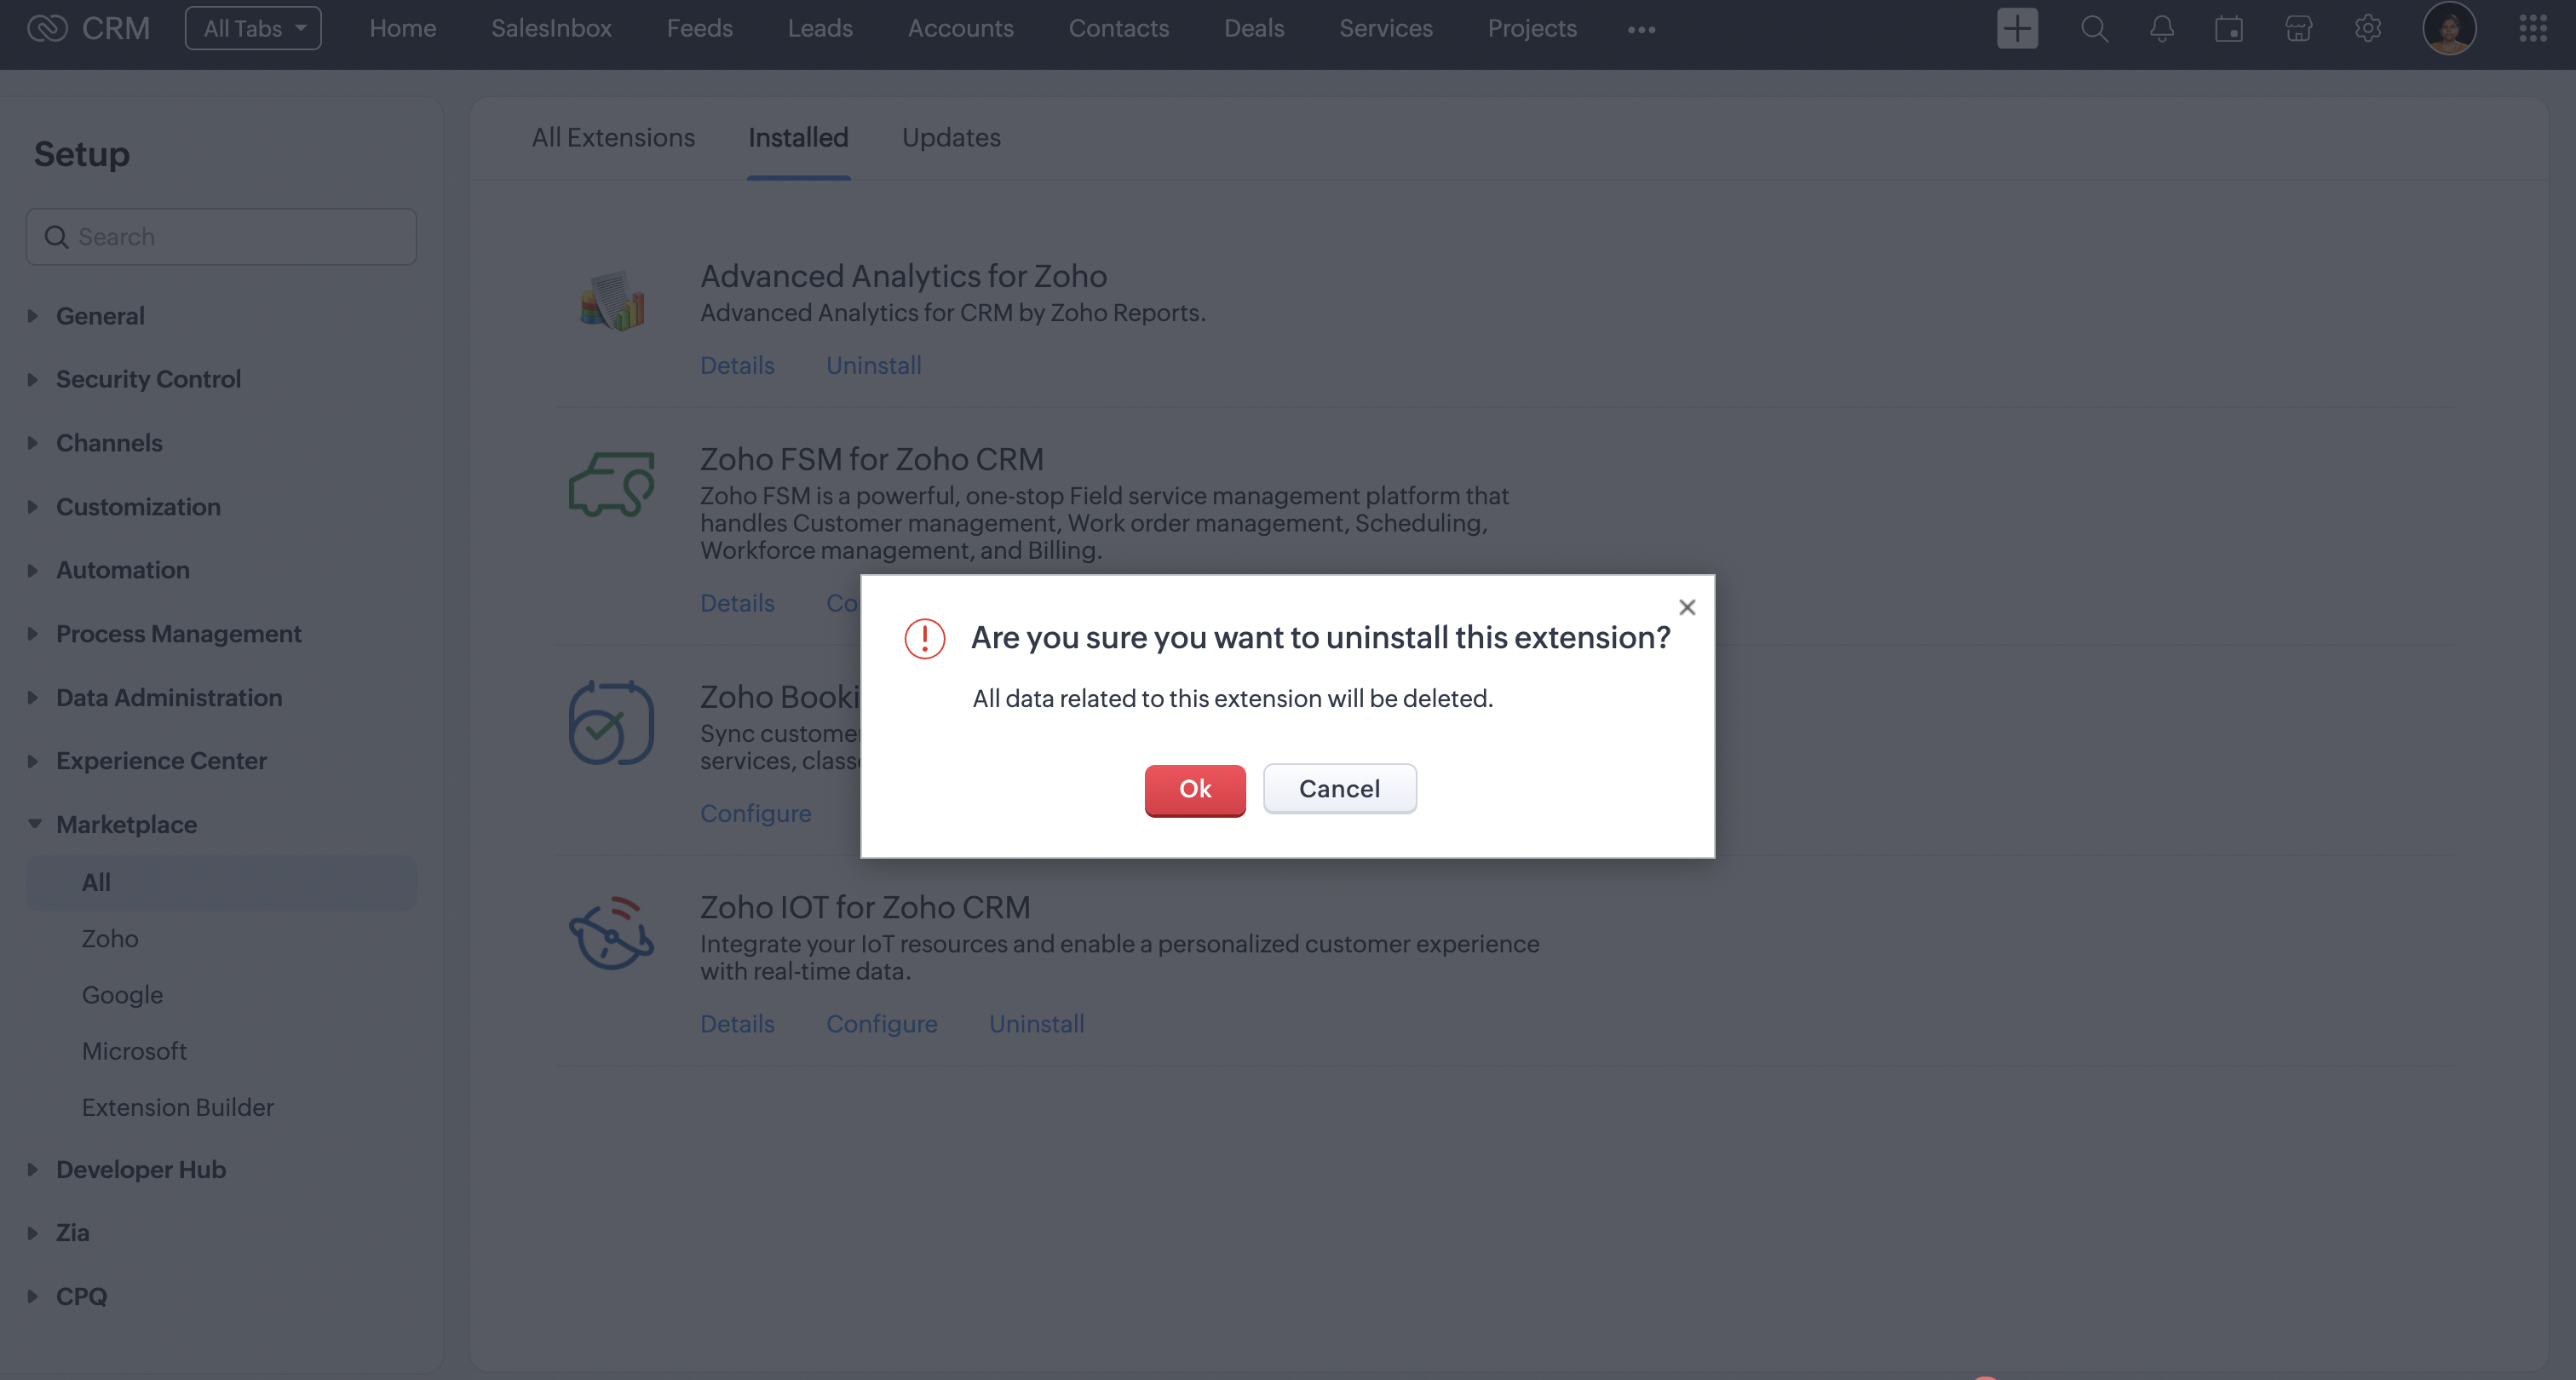Collapse the Marketplace section
Screen dimensions: 2576x1380
[x=126, y=824]
